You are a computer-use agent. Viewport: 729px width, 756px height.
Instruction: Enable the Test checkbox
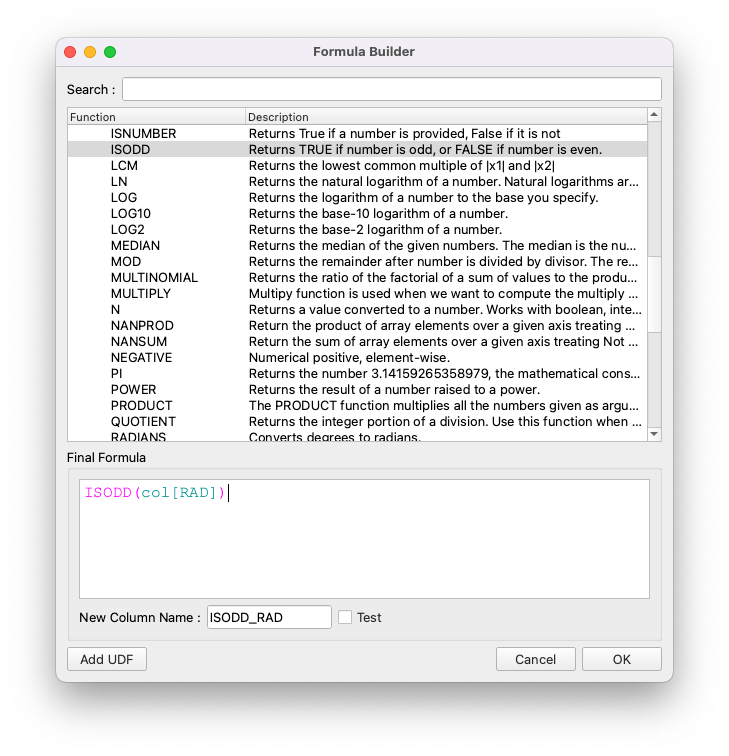345,617
